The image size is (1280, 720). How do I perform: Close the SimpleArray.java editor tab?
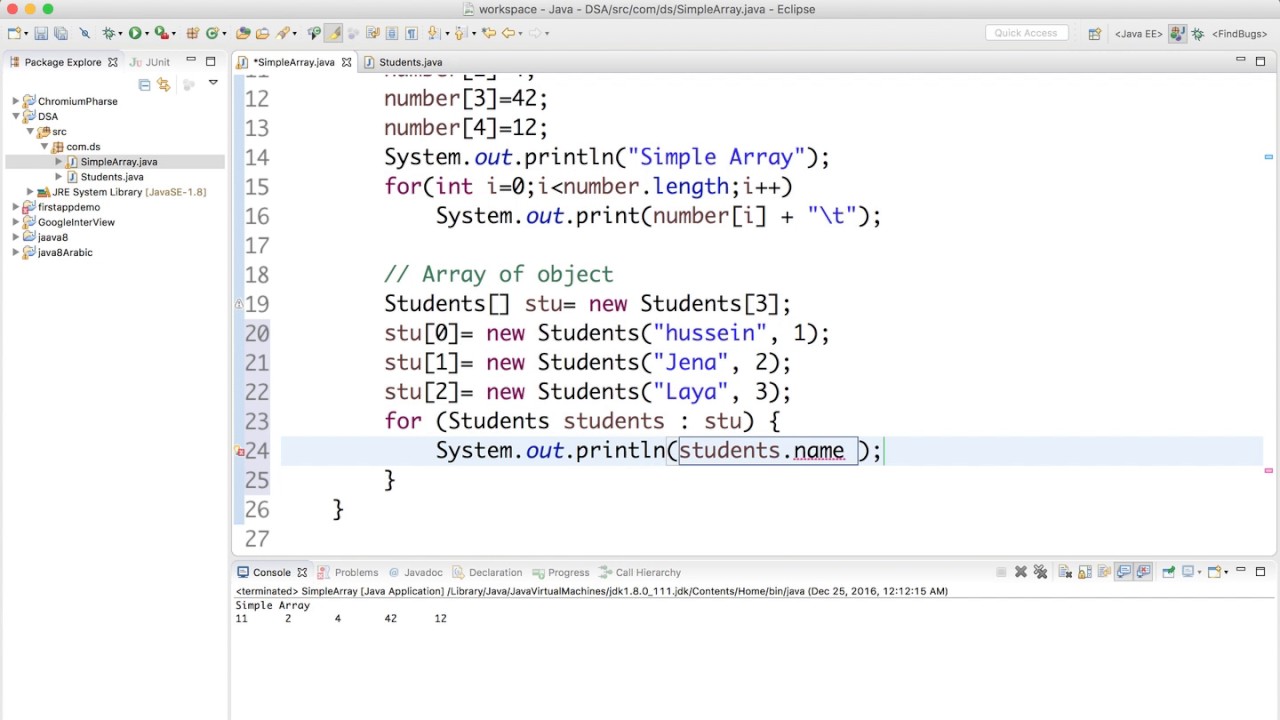click(347, 62)
